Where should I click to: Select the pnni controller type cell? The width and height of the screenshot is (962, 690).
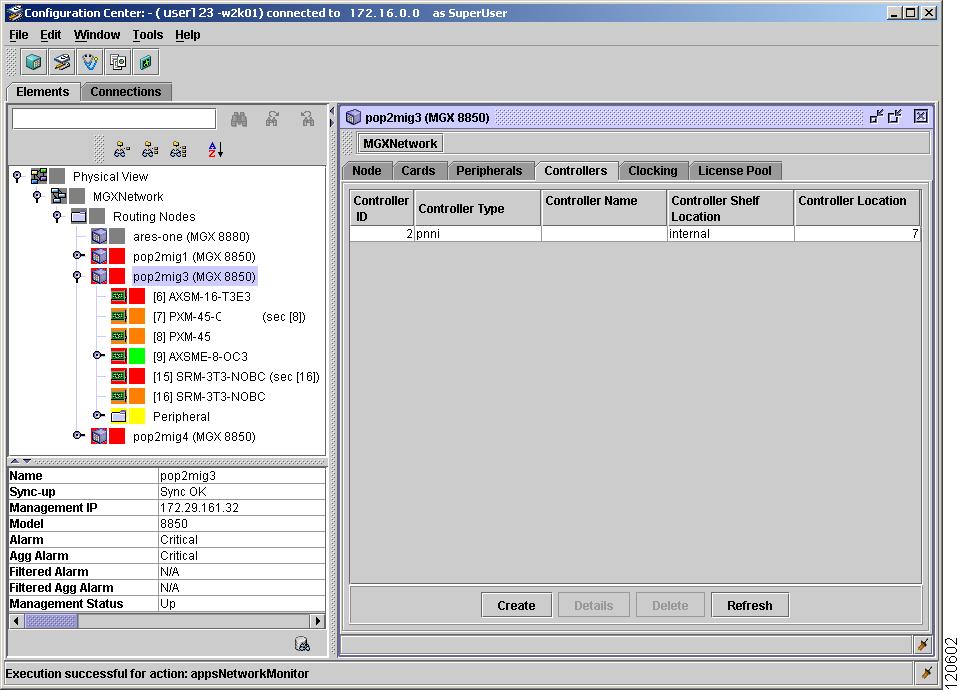pos(477,234)
